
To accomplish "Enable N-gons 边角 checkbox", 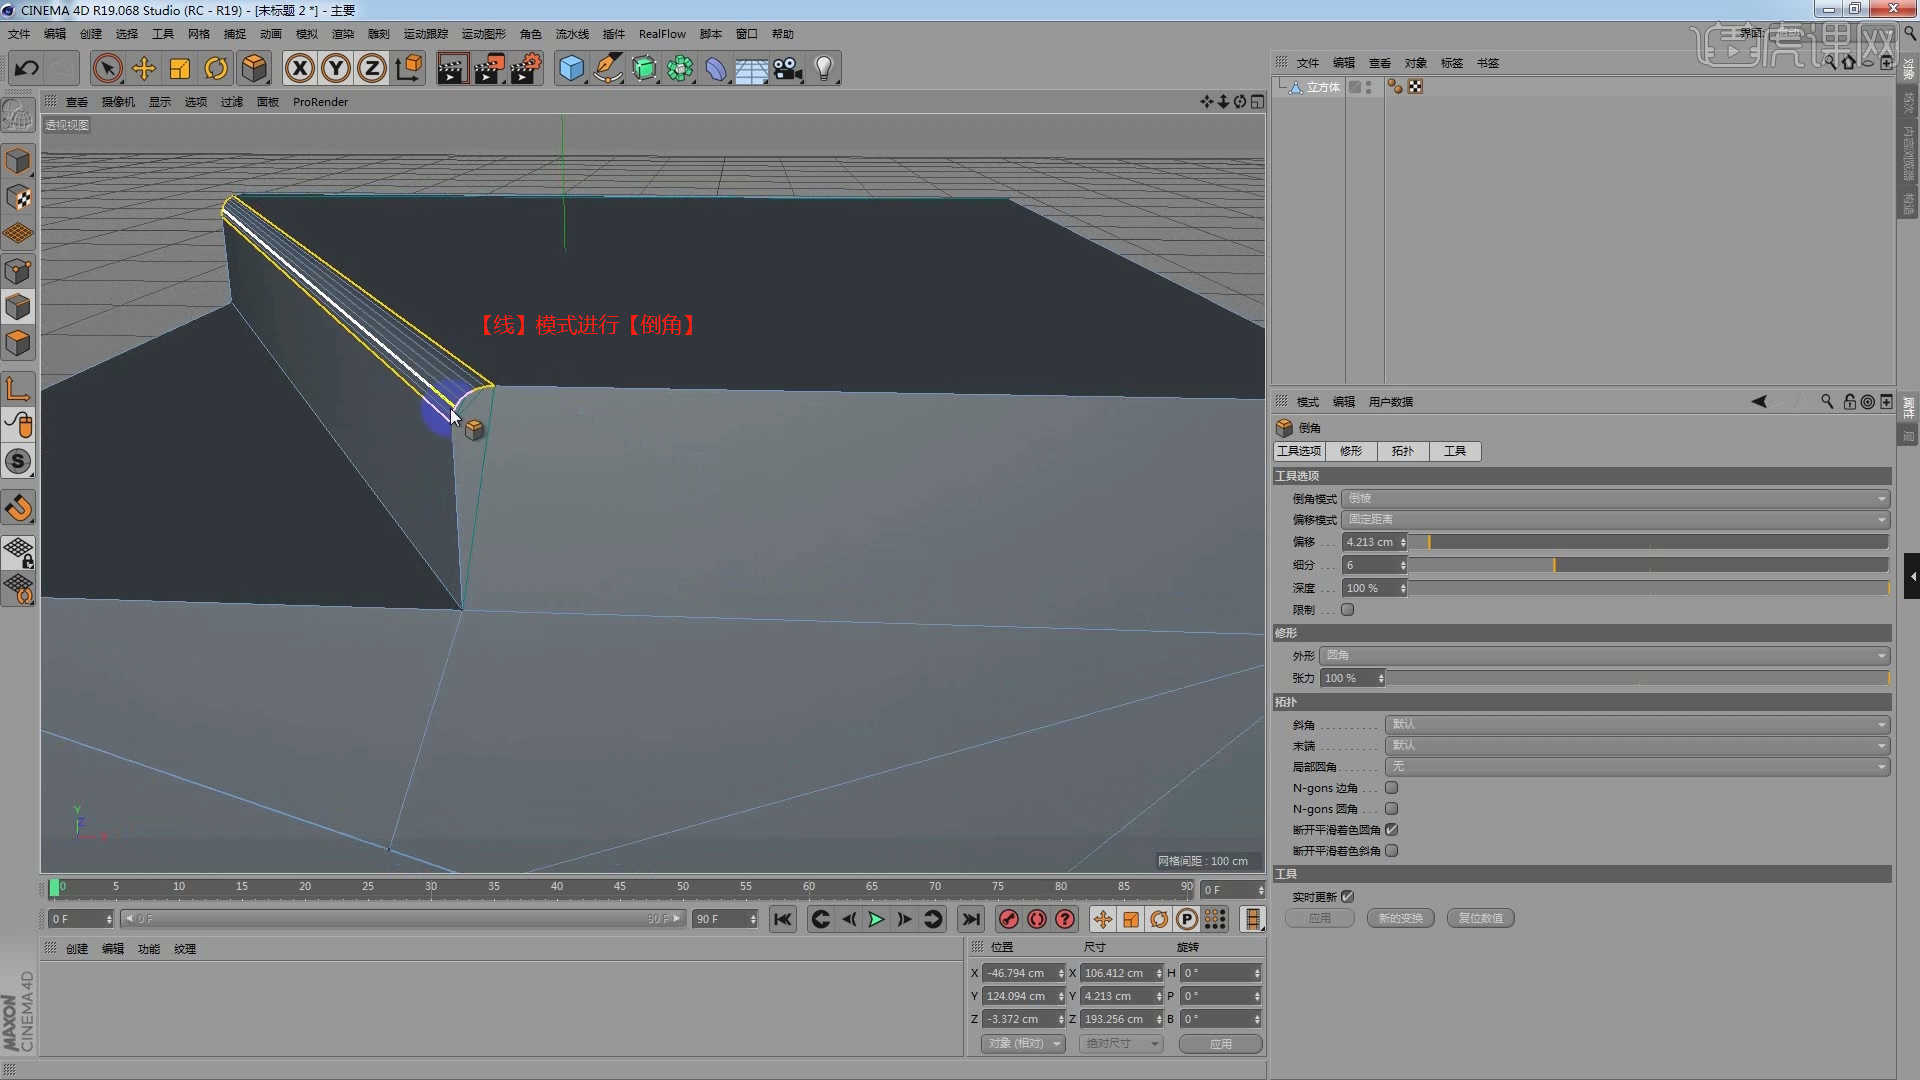I will click(1391, 788).
